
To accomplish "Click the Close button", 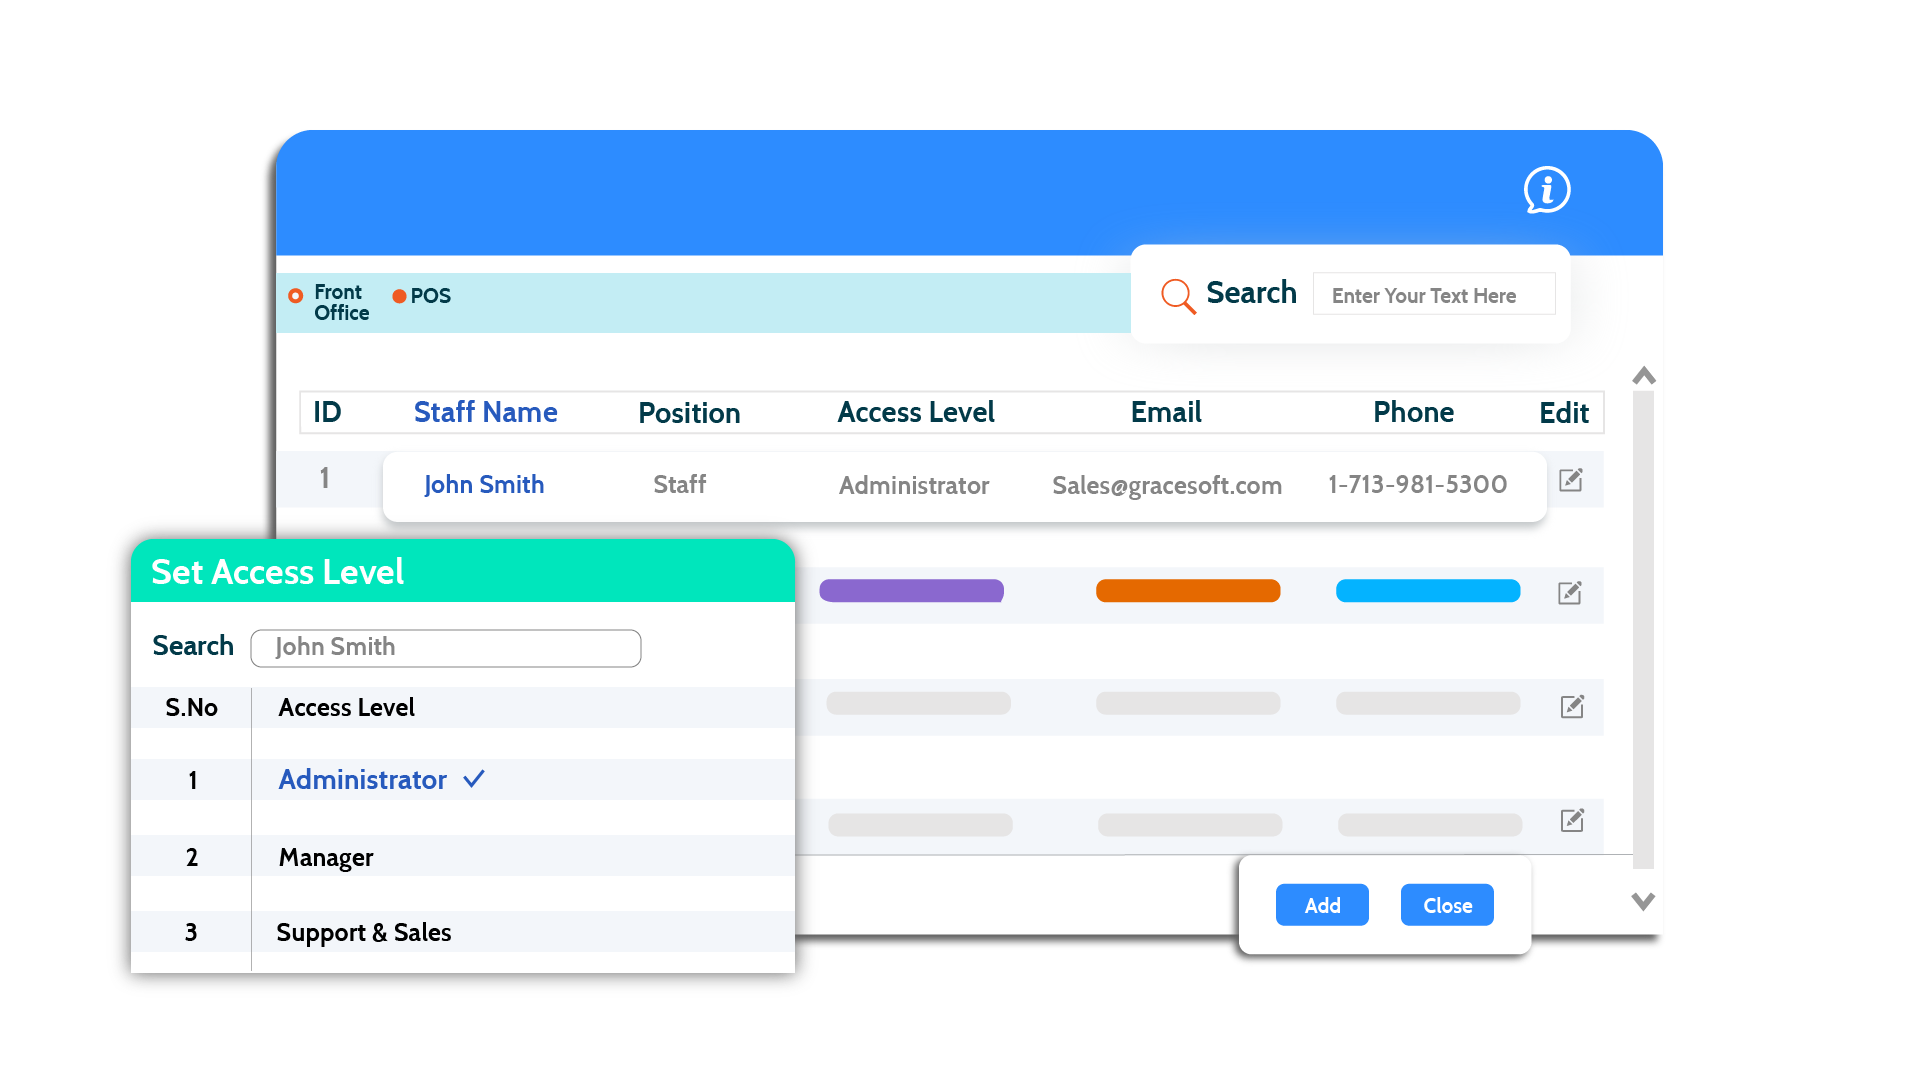I will pyautogui.click(x=1447, y=906).
